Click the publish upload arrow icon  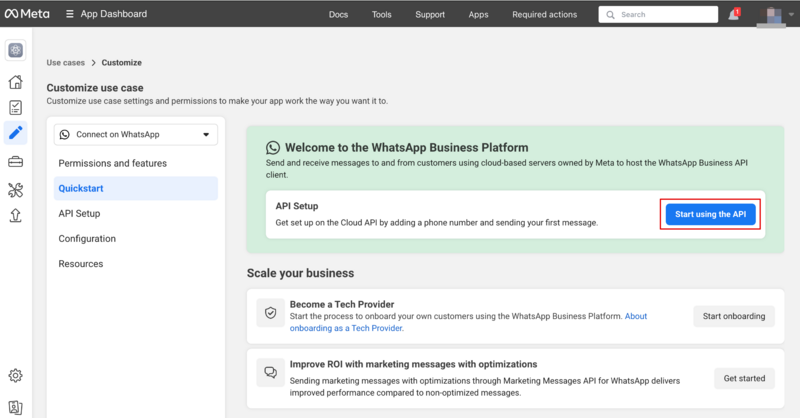pyautogui.click(x=15, y=215)
